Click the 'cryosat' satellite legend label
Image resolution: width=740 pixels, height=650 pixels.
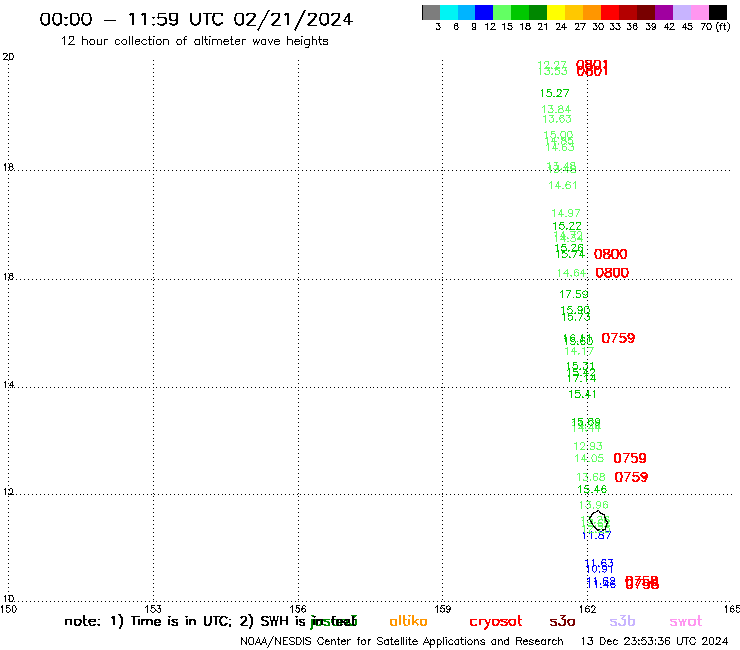(496, 621)
